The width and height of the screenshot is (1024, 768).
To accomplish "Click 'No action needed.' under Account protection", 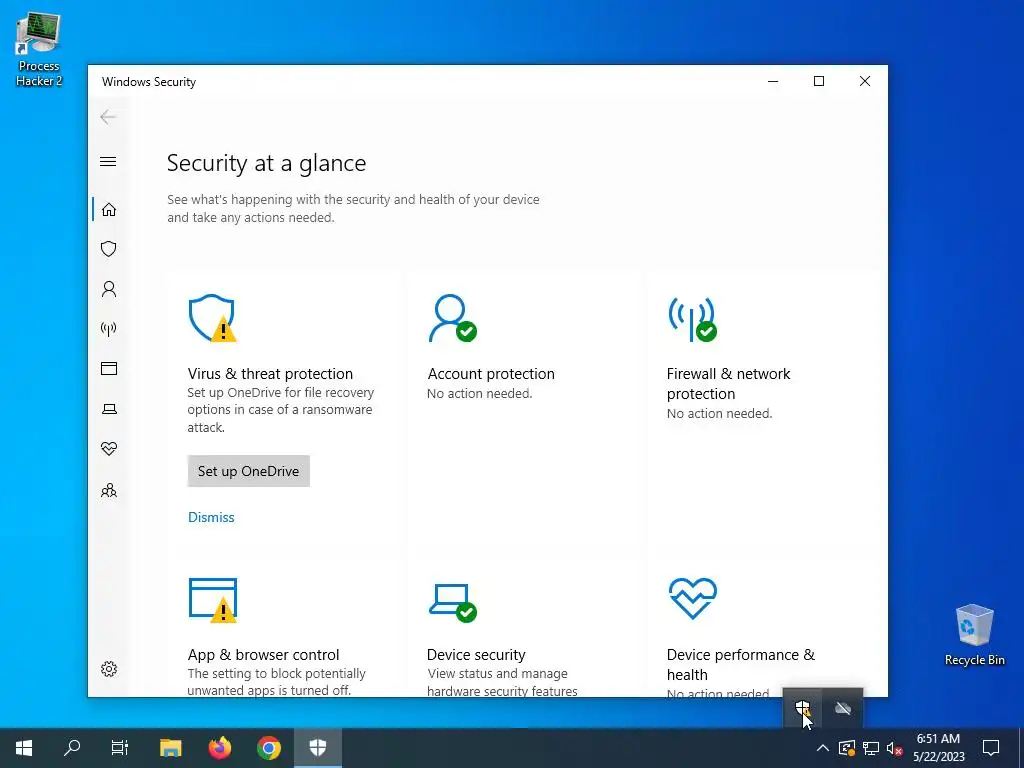I will pyautogui.click(x=479, y=393).
